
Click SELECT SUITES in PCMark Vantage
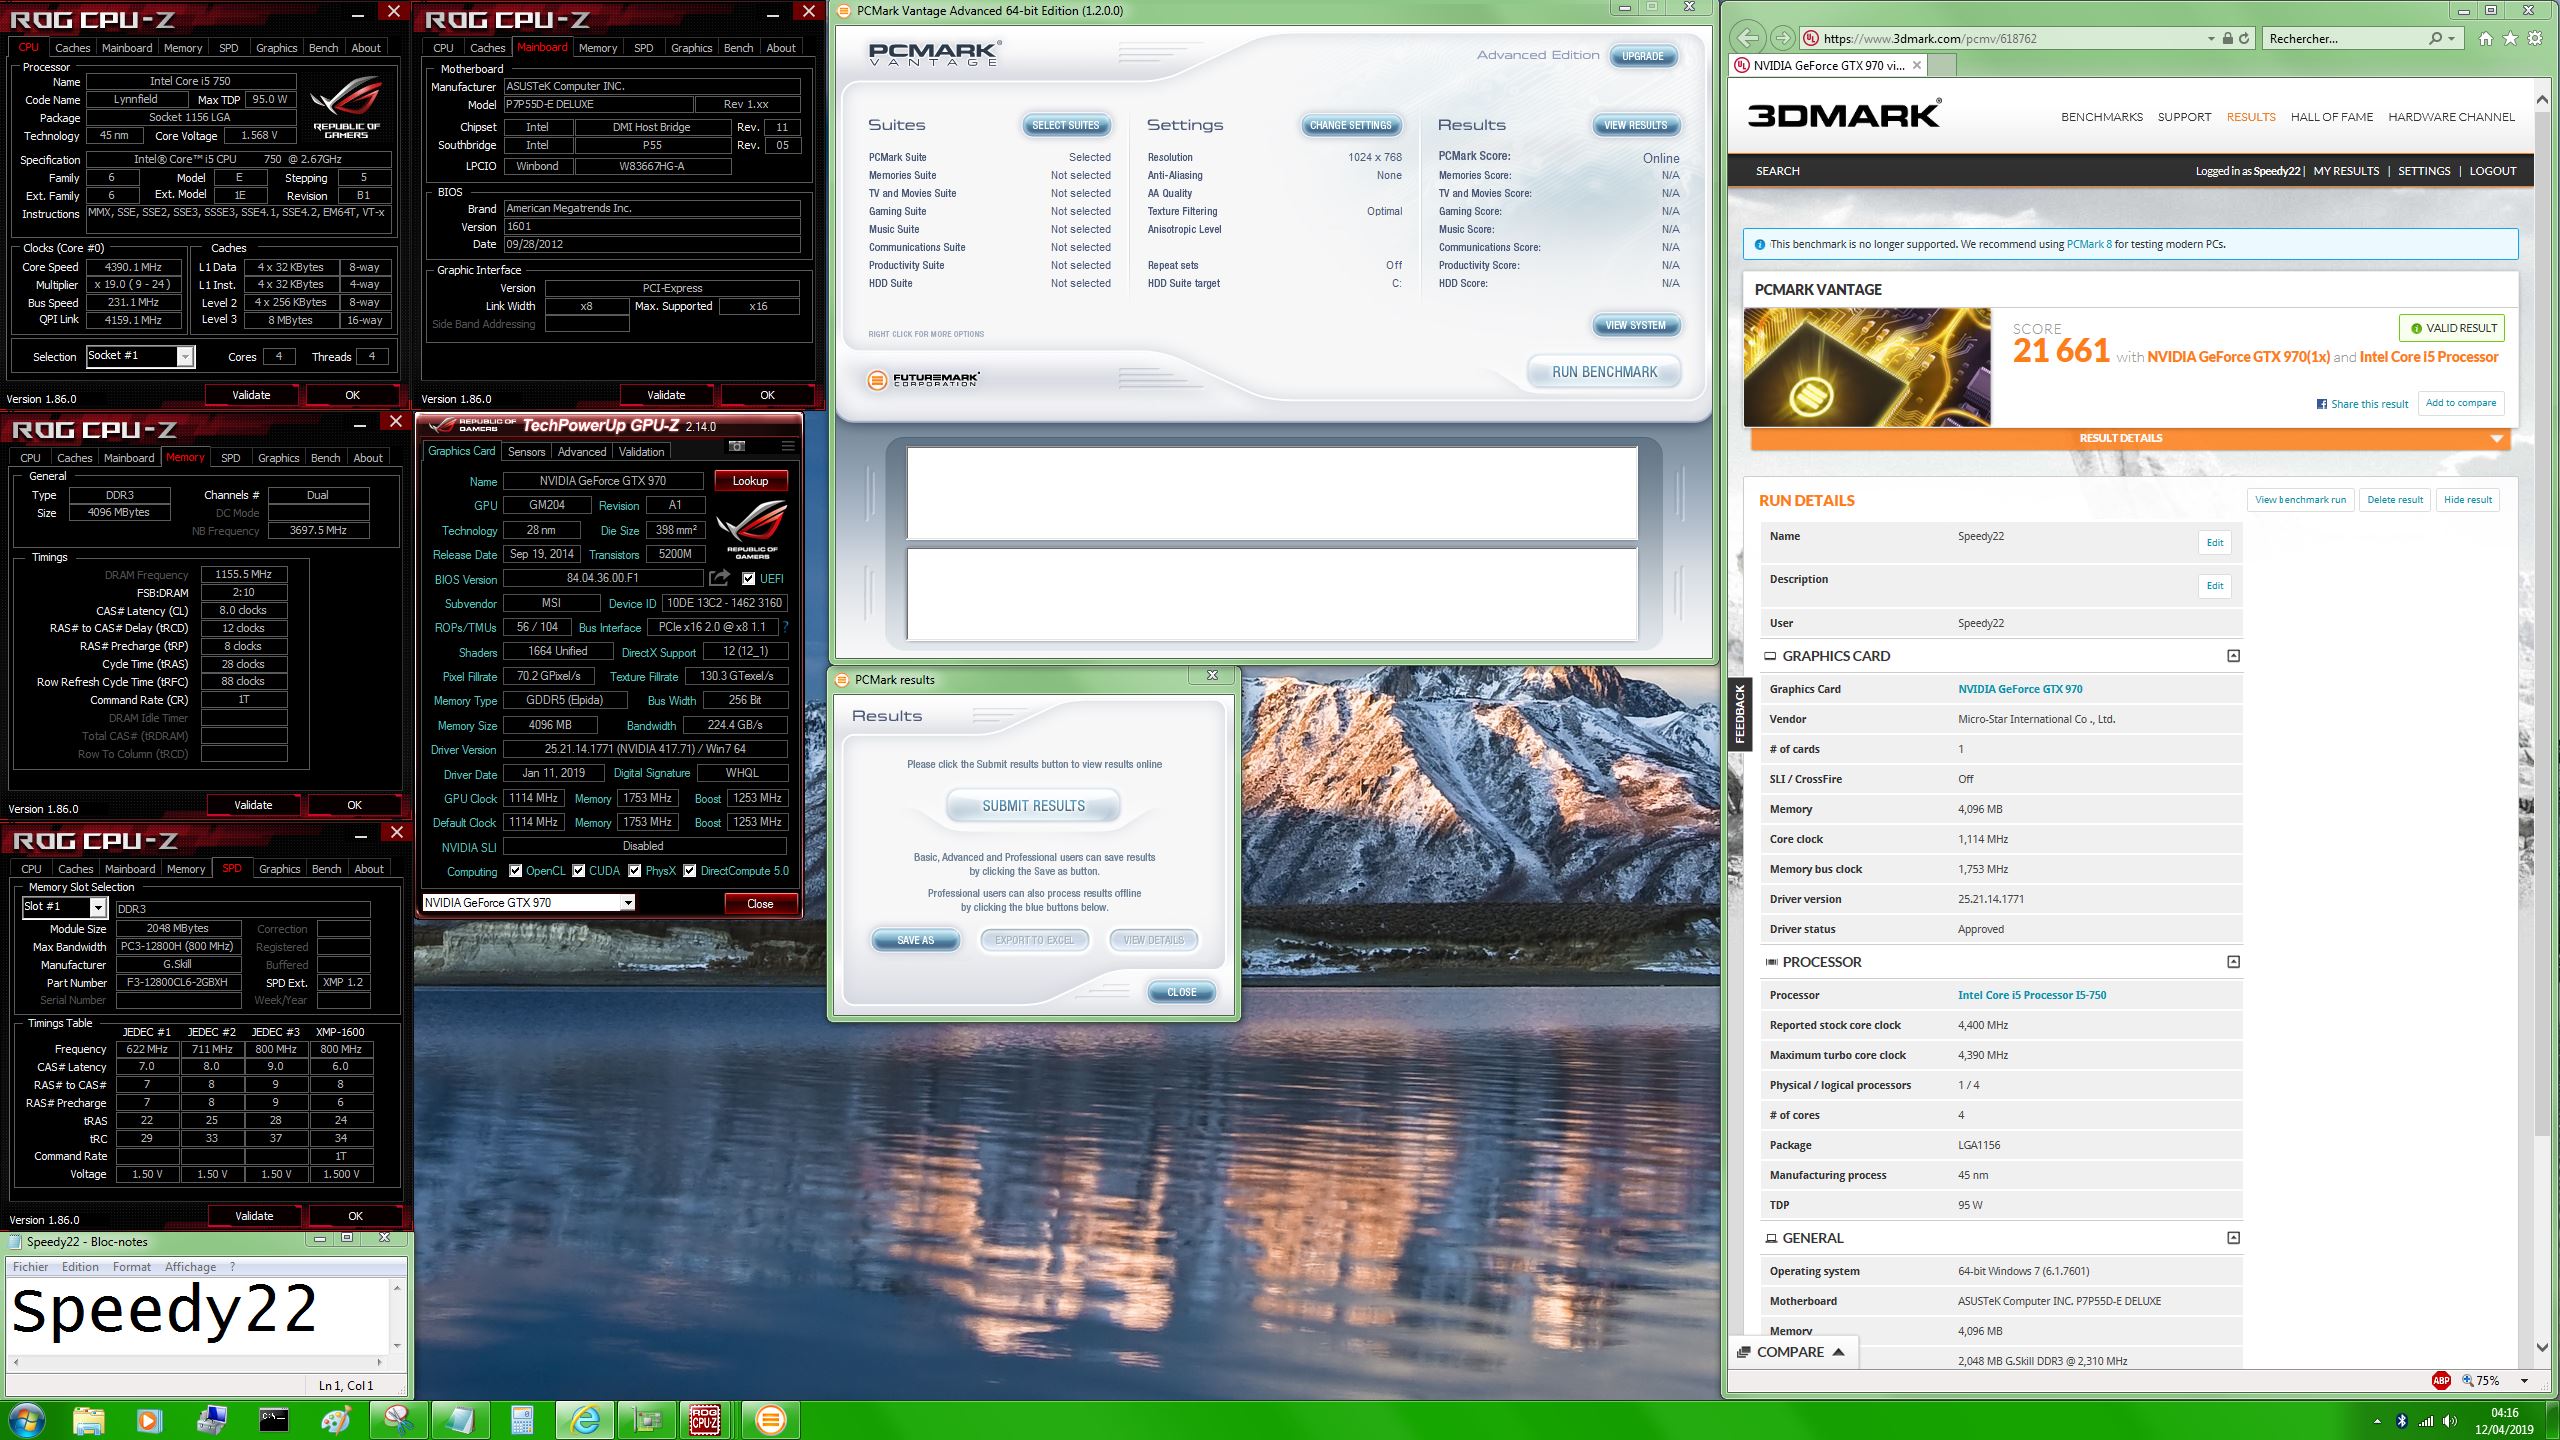coord(1065,125)
